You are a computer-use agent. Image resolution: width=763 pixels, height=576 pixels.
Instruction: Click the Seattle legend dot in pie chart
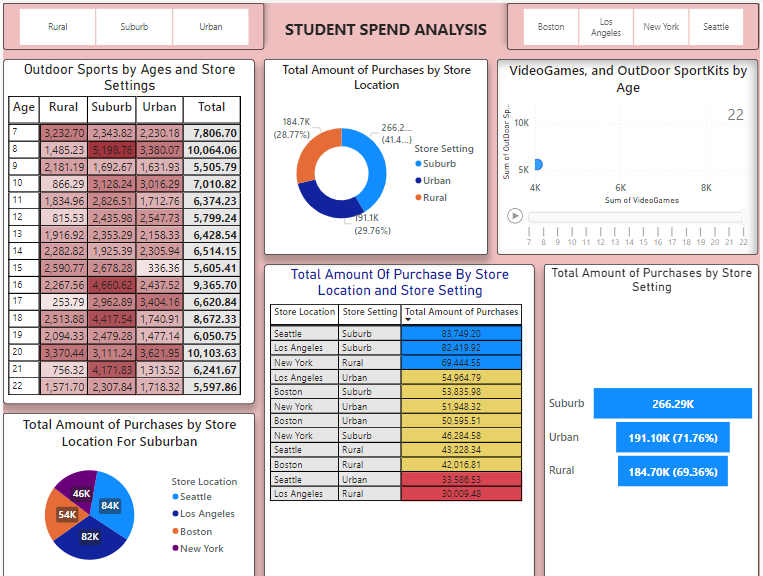177,497
